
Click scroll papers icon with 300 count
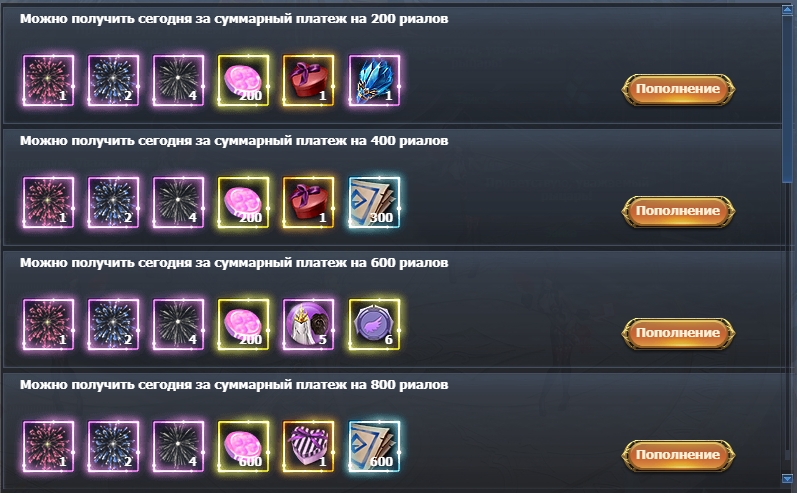[x=374, y=202]
